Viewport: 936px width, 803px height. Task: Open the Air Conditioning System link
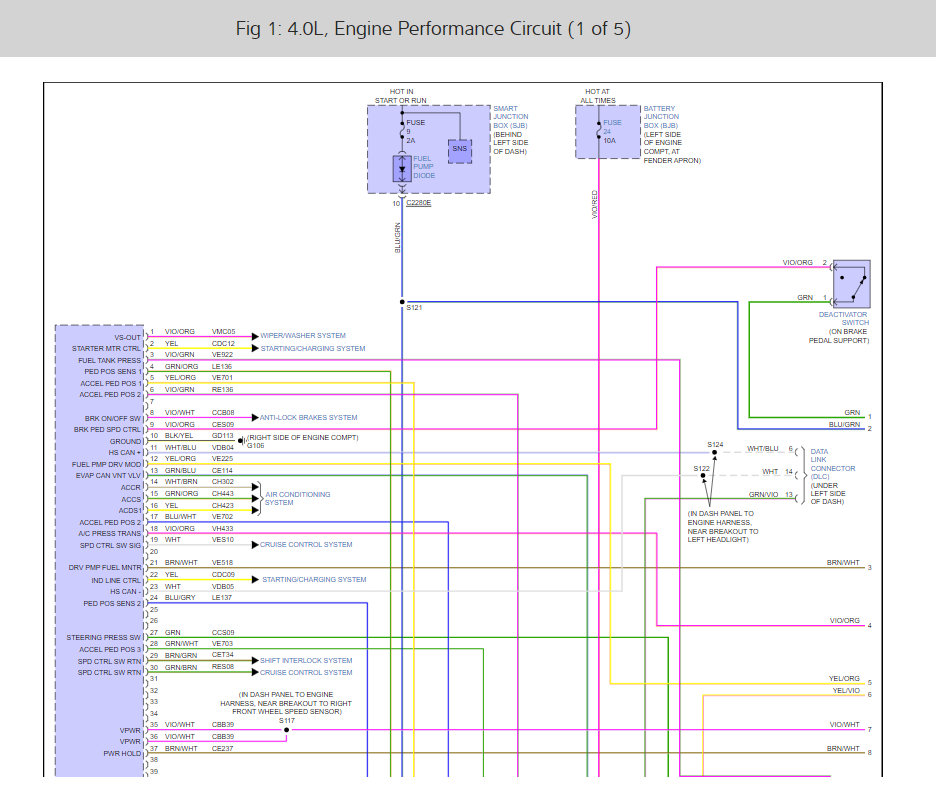[297, 499]
